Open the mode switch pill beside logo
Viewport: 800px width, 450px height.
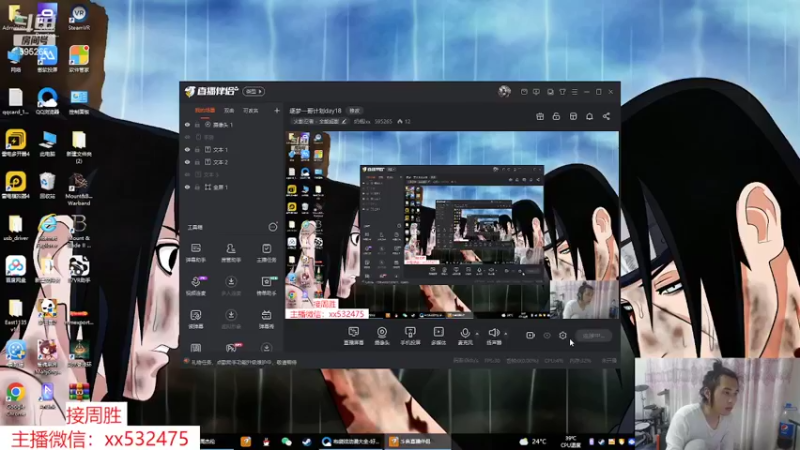coord(254,91)
